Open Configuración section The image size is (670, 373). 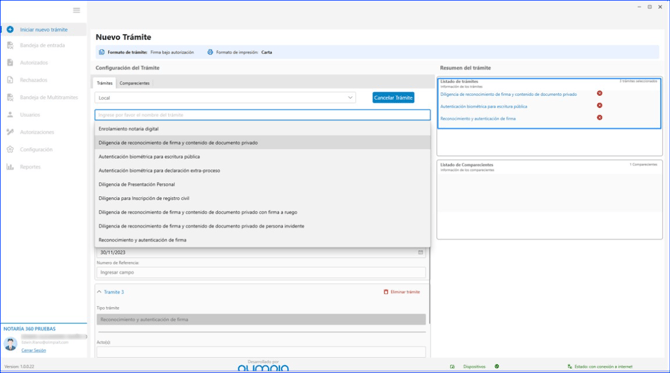(x=36, y=150)
